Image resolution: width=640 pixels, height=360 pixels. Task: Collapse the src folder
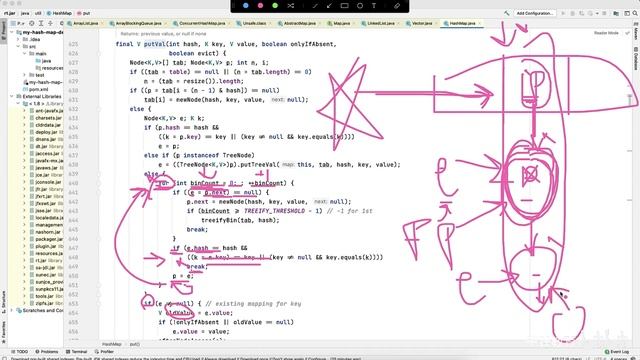click(18, 47)
